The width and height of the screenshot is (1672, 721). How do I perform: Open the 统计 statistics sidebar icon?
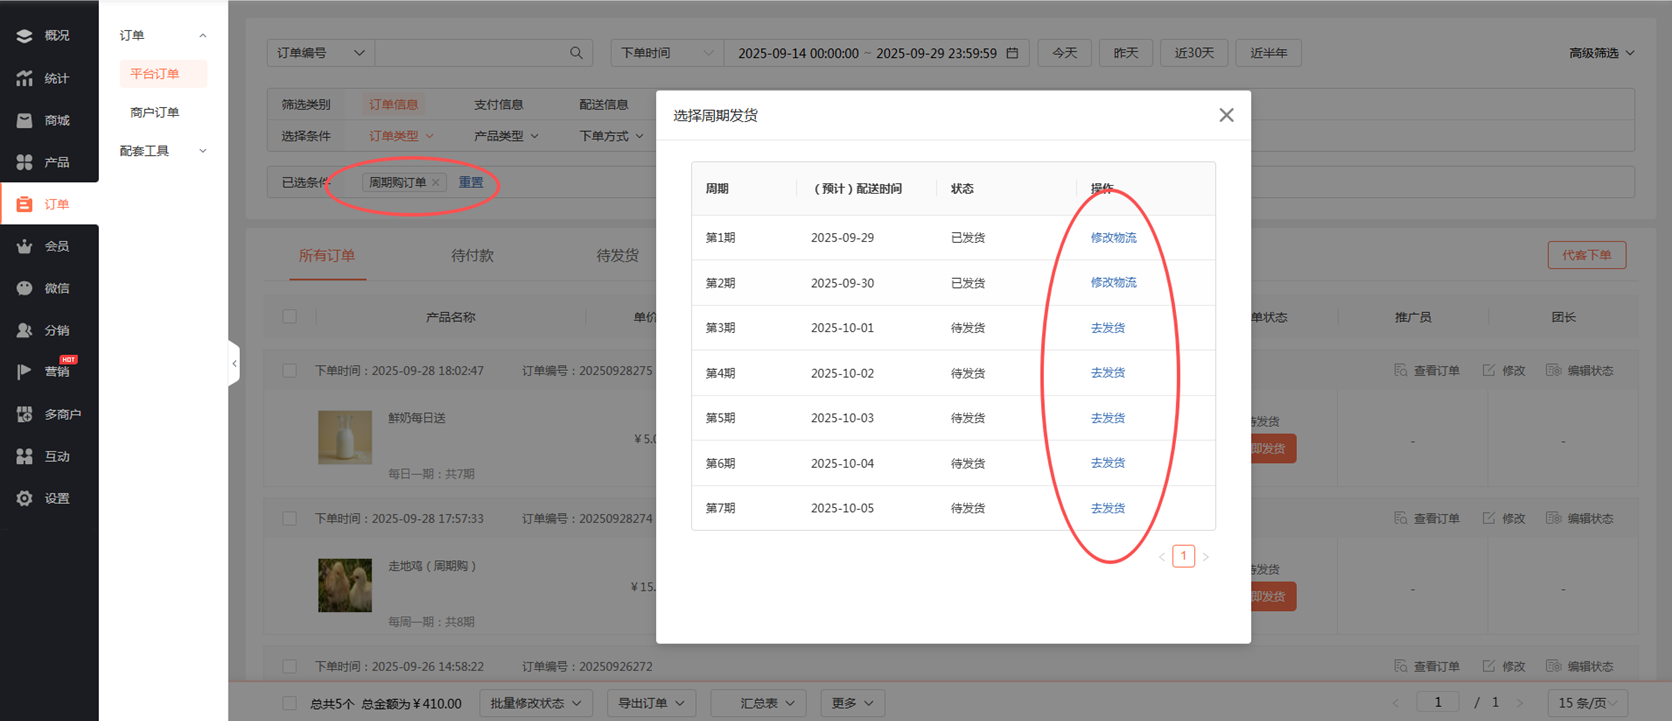25,78
